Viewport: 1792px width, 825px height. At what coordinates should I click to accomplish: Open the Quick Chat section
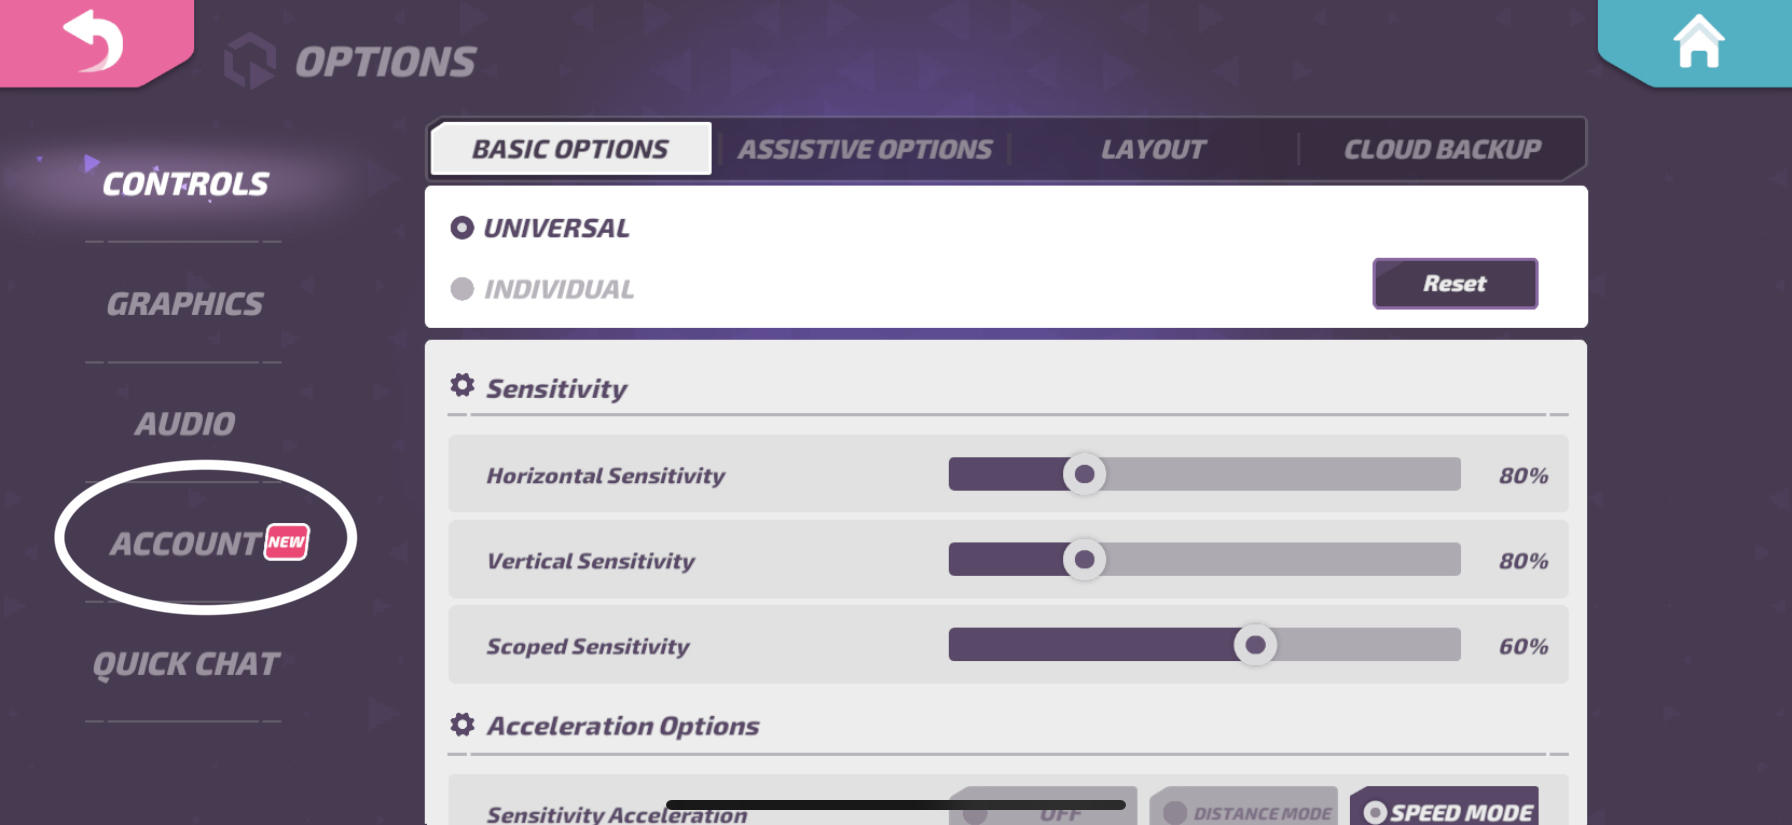pyautogui.click(x=186, y=665)
